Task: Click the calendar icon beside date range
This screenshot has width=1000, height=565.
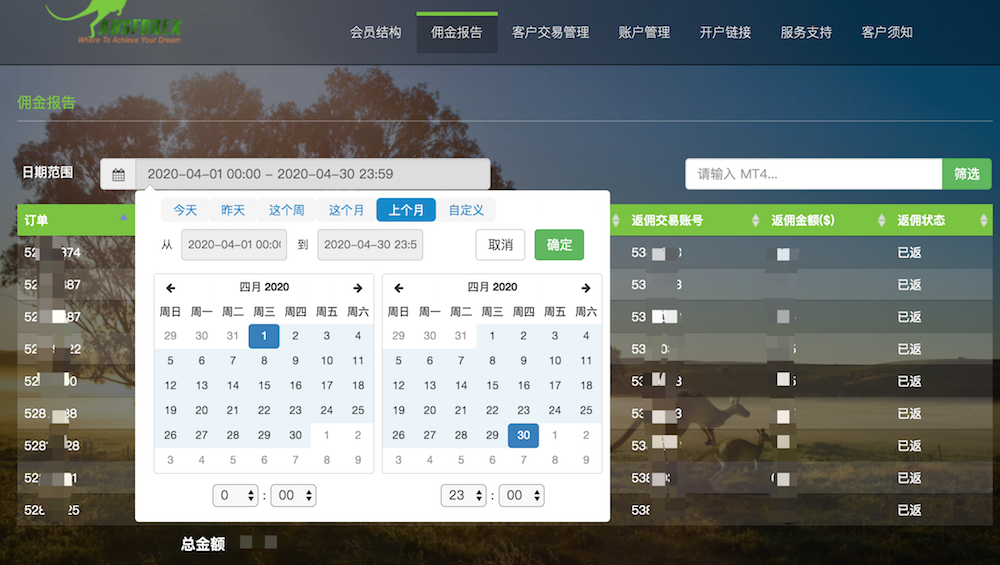Action: click(x=118, y=175)
